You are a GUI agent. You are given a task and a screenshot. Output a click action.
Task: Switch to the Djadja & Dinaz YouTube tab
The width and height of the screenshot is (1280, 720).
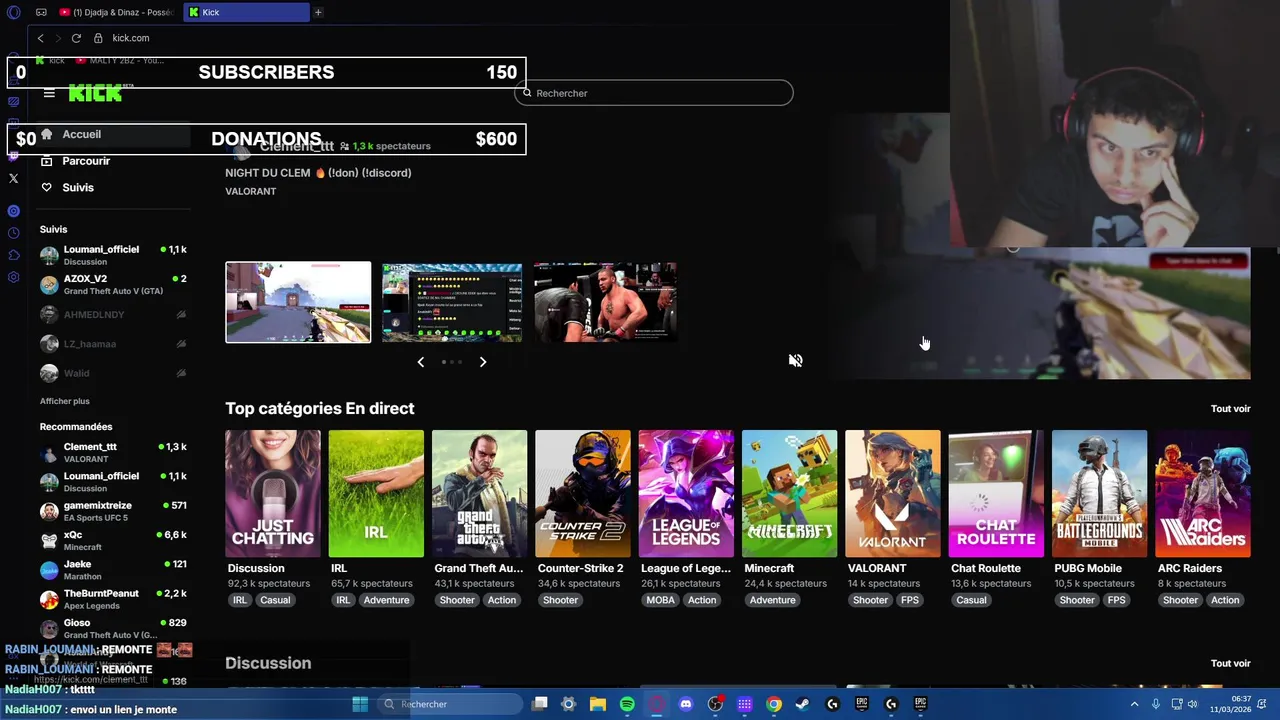tap(117, 12)
